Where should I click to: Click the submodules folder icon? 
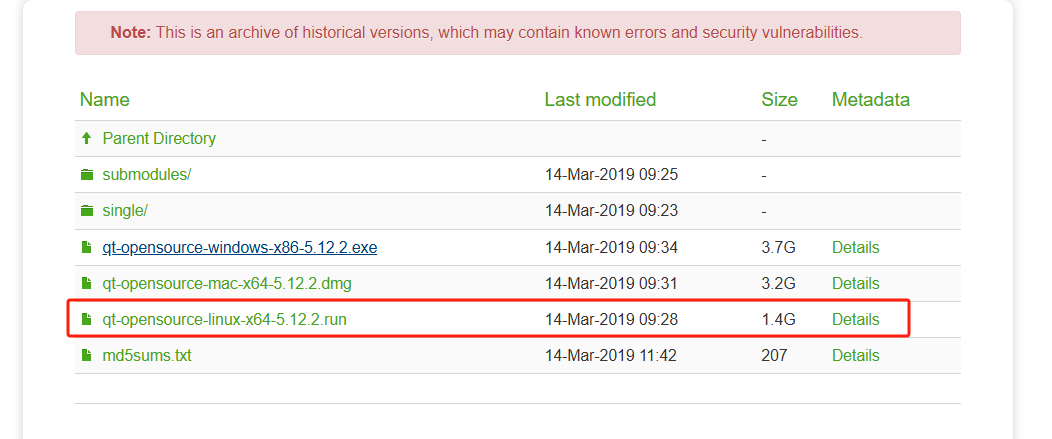pos(87,175)
